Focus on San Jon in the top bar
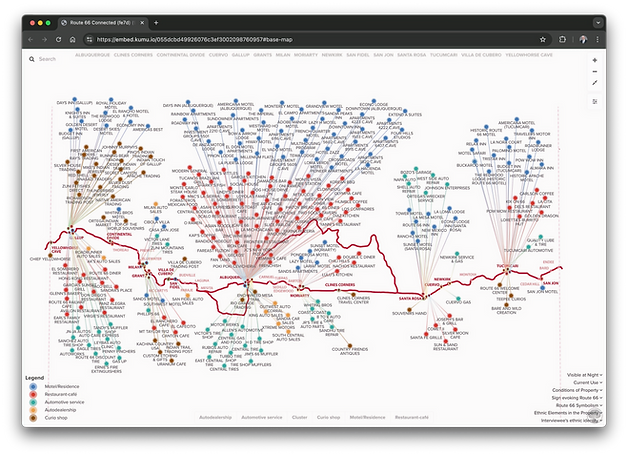Image resolution: width=628 pixels, height=455 pixels. tap(383, 55)
